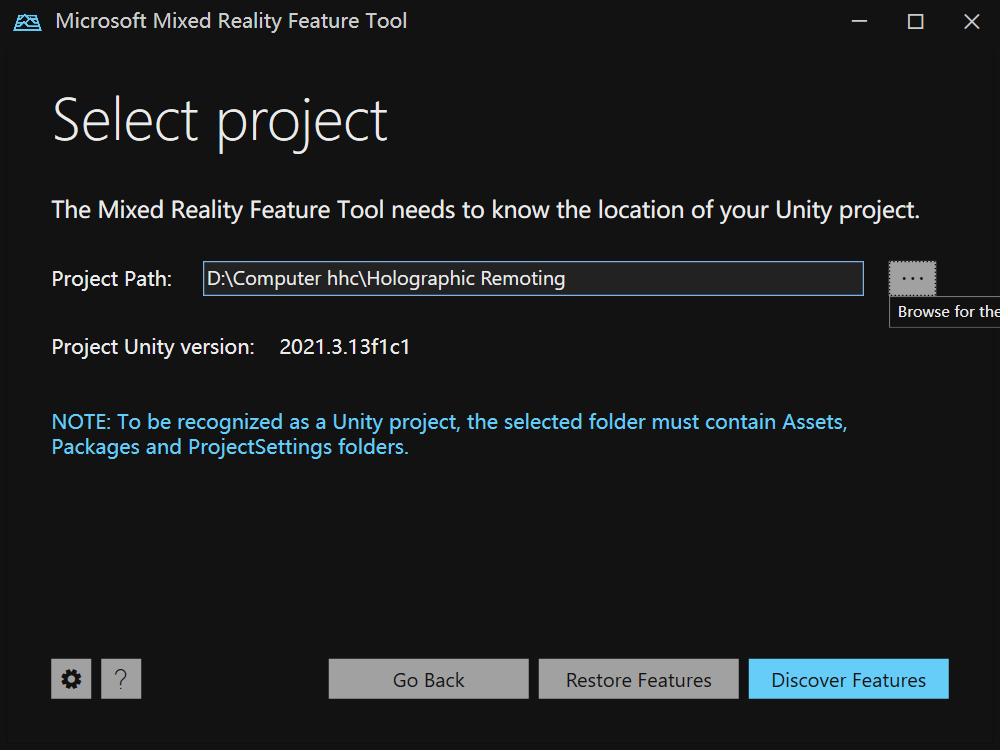1000x750 pixels.
Task: Click the Discover Features button
Action: pyautogui.click(x=848, y=679)
